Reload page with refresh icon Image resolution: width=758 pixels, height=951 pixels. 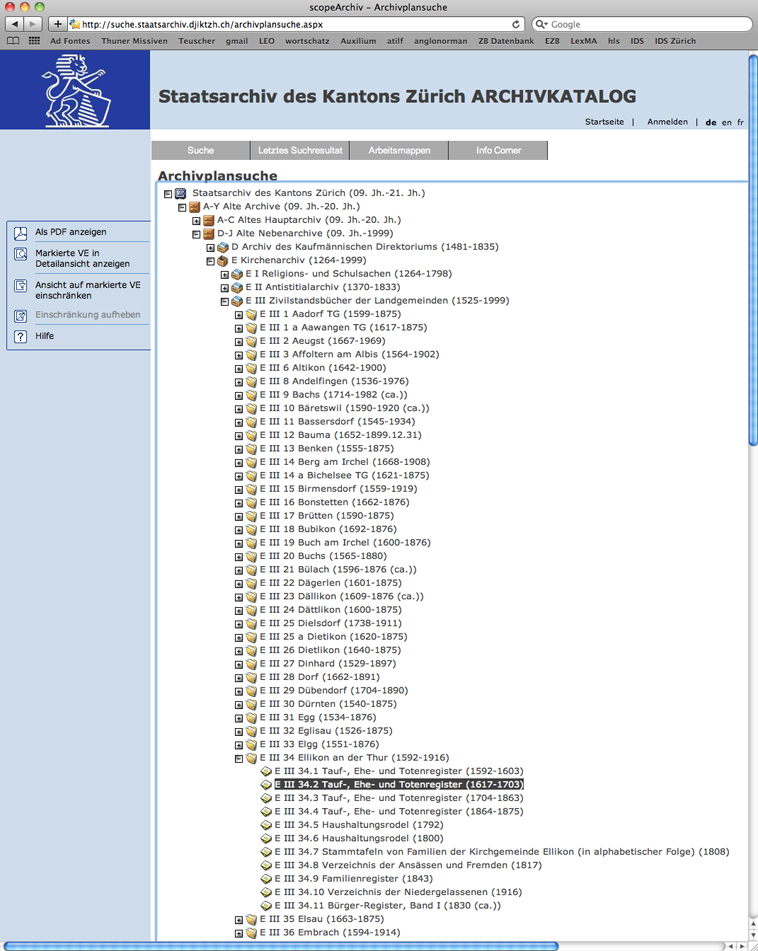point(516,24)
